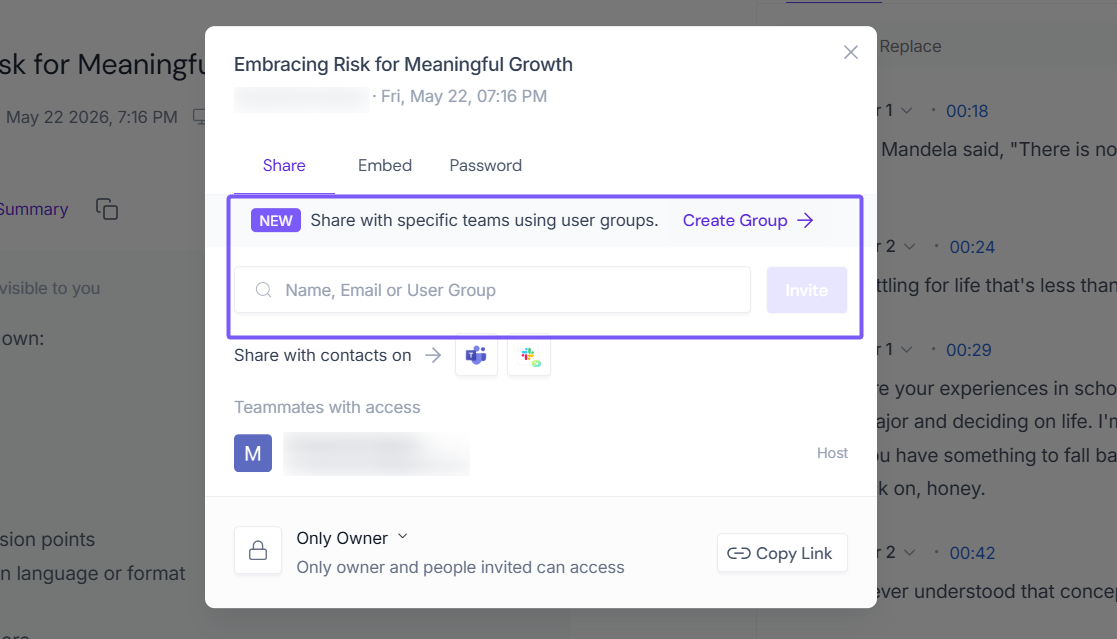Focus the Name, Email or User Group field
This screenshot has height=639, width=1117.
coord(492,290)
